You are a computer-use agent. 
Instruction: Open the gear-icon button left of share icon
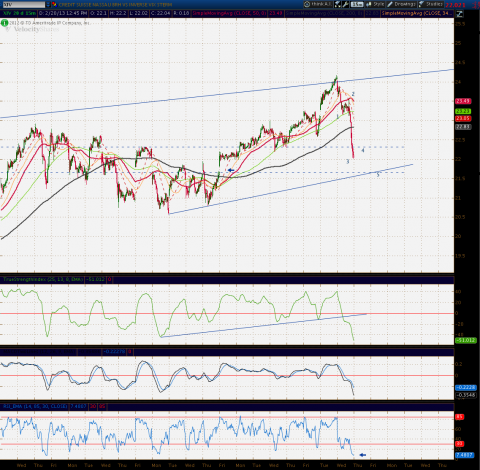[x=318, y=4]
